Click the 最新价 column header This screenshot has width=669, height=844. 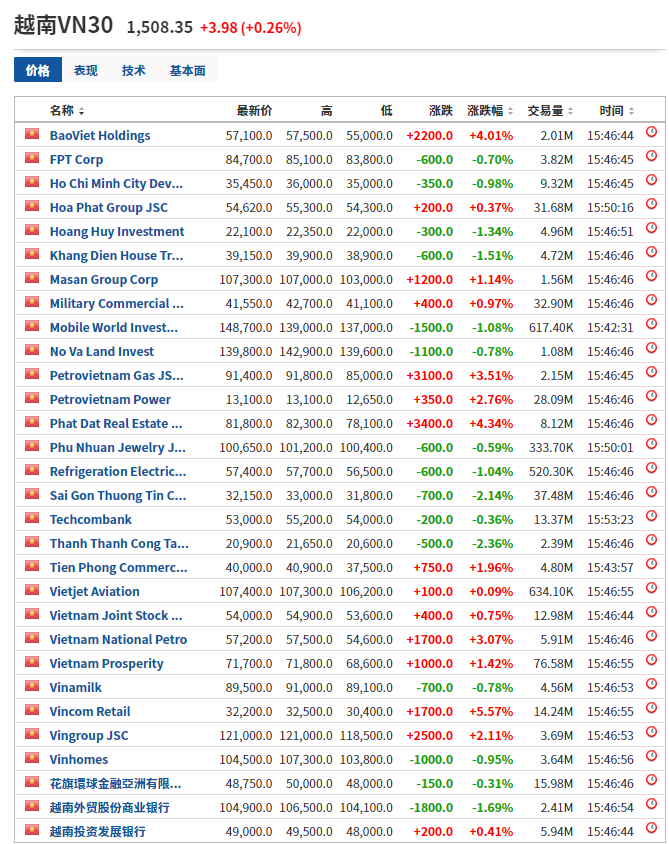(254, 111)
